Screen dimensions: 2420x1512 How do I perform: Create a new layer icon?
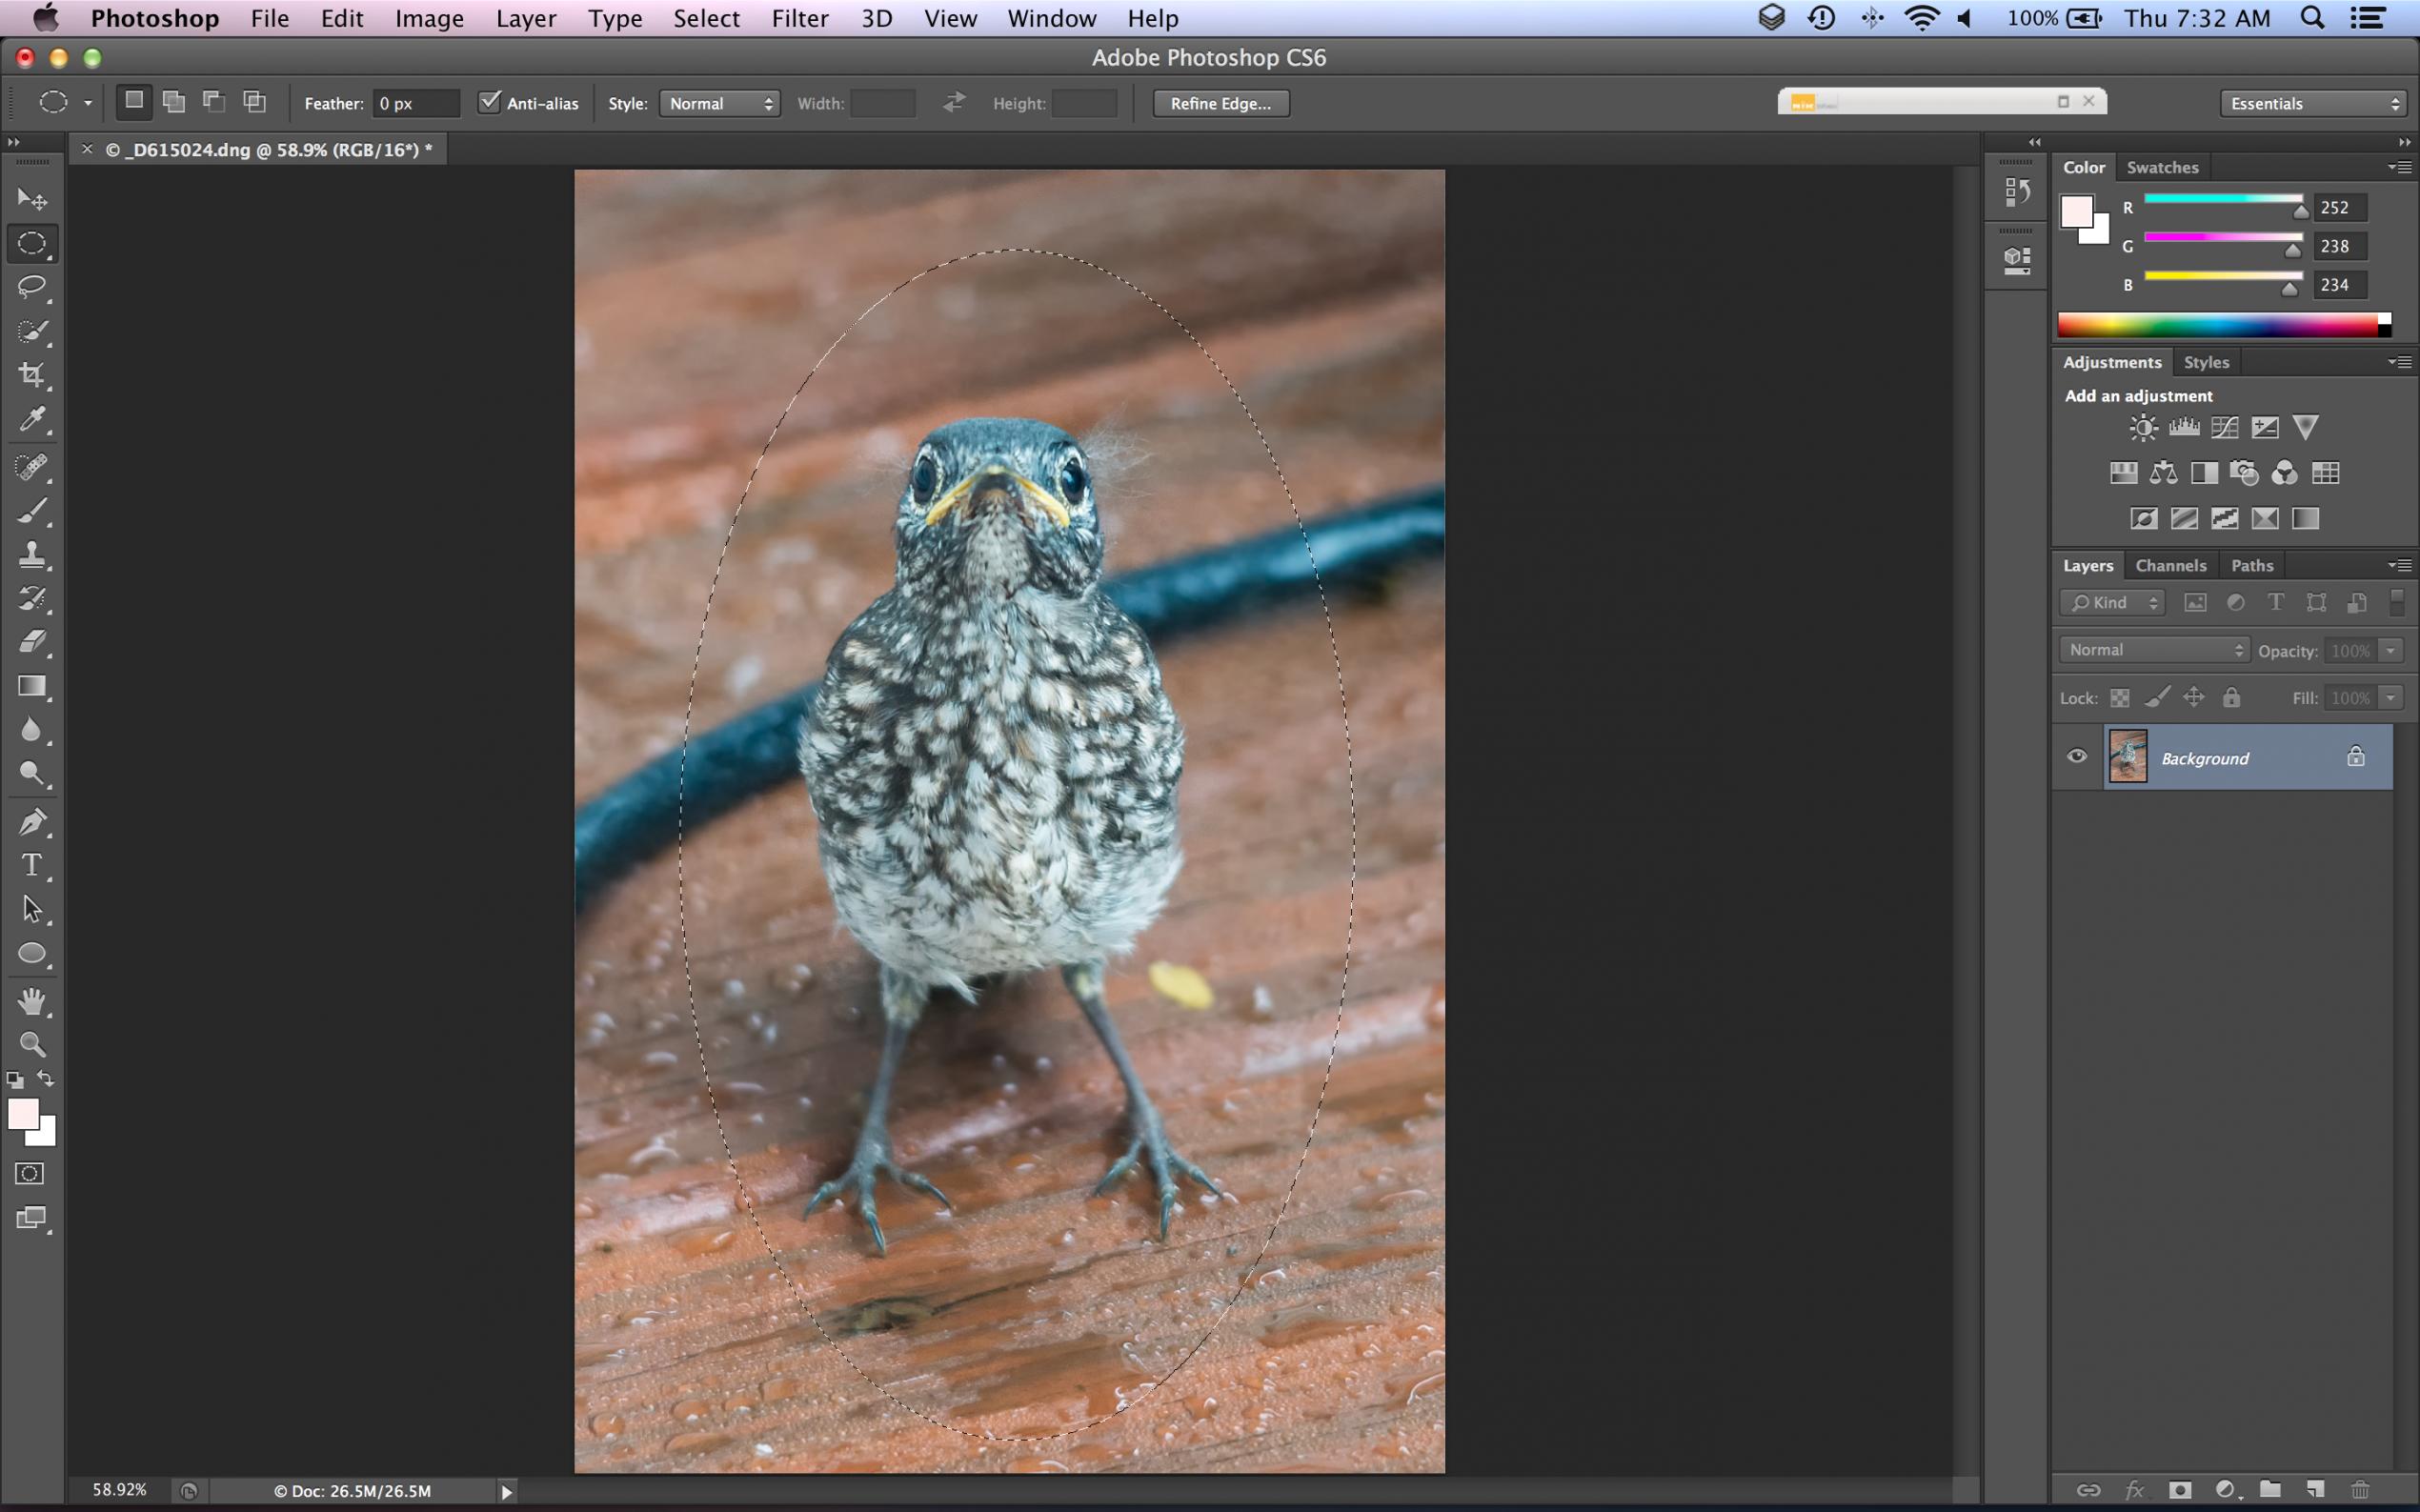coord(2315,1490)
